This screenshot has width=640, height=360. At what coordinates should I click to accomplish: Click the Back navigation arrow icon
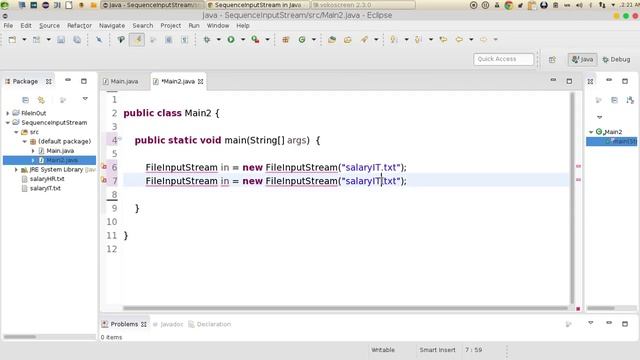point(459,40)
